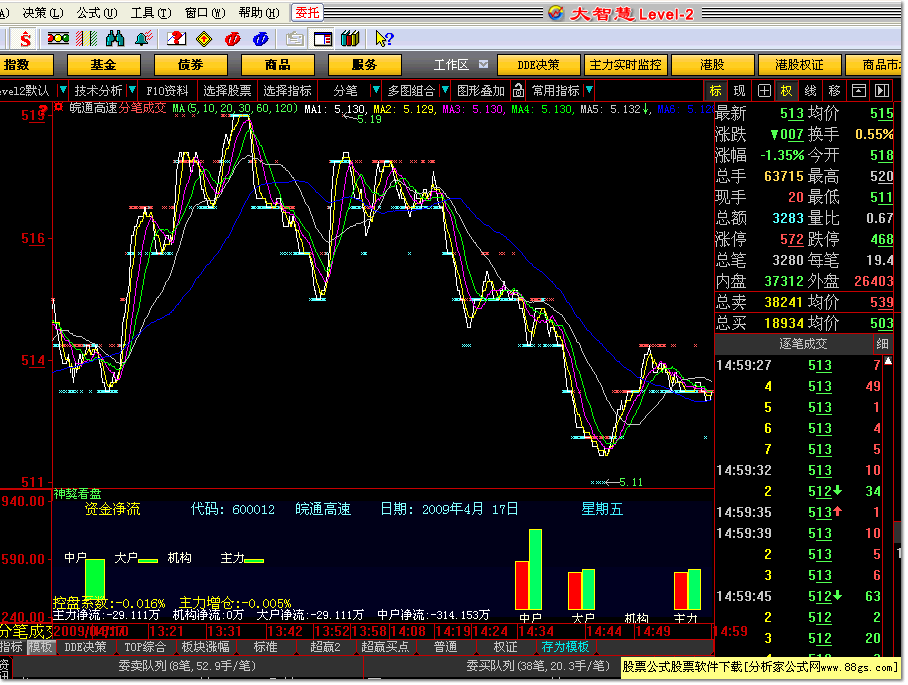Toggle the 标 indicator button
Screen dimensions: 908x685
pos(716,91)
